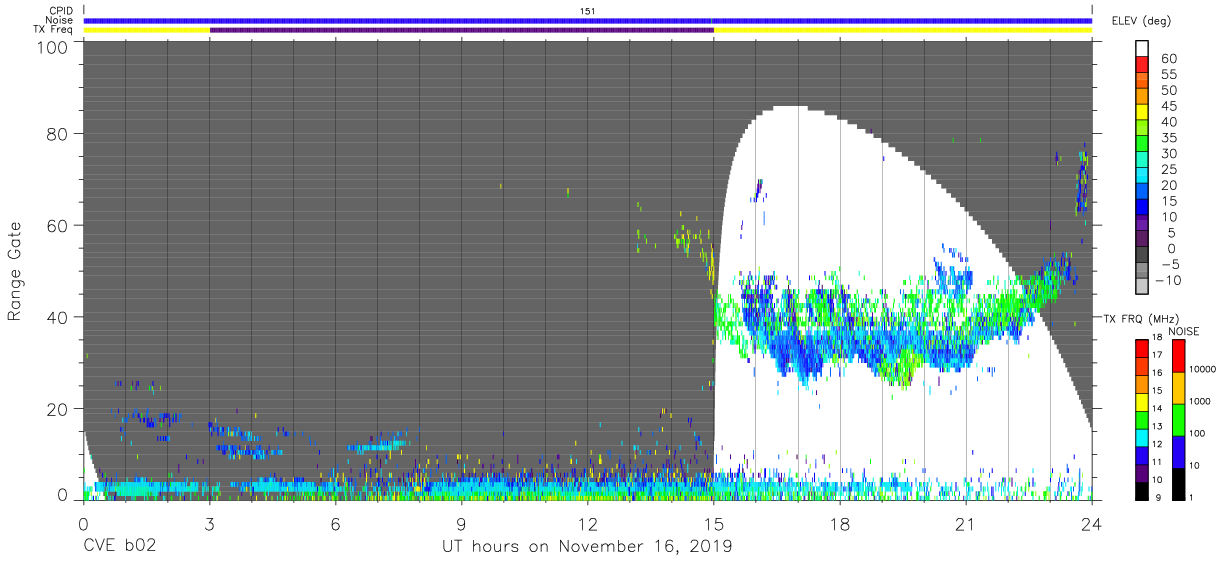Screen dimensions: 1228x567
Task: Click the TX FRQ (MHz) colorbar title
Action: (x=1144, y=319)
